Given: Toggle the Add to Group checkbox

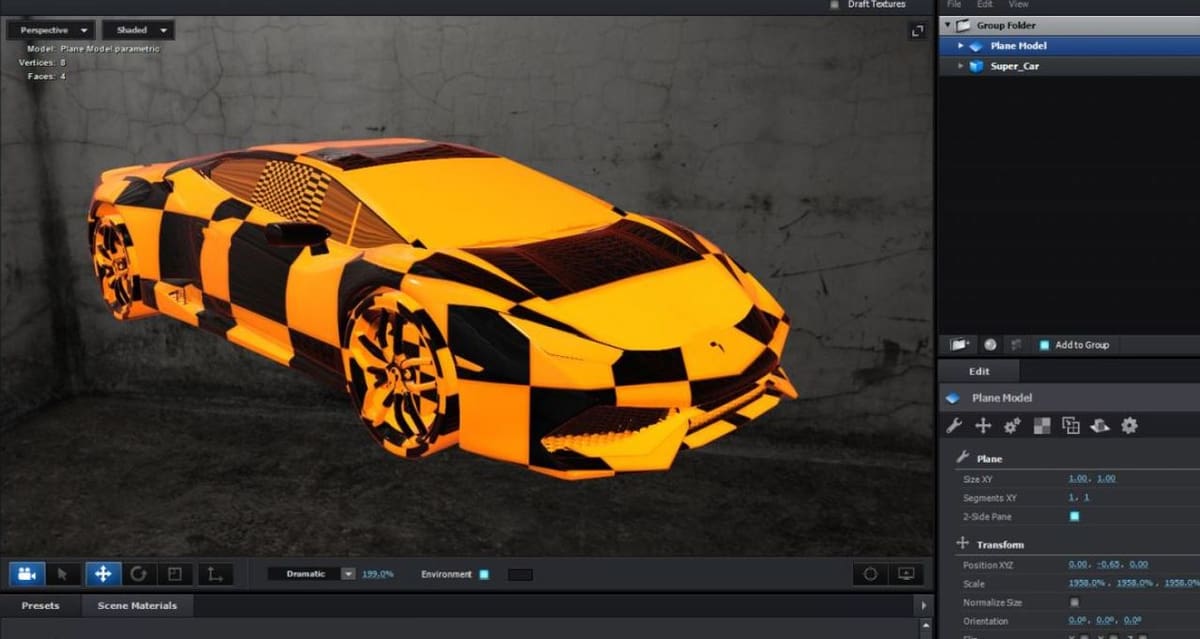Looking at the screenshot, I should click(x=1044, y=345).
